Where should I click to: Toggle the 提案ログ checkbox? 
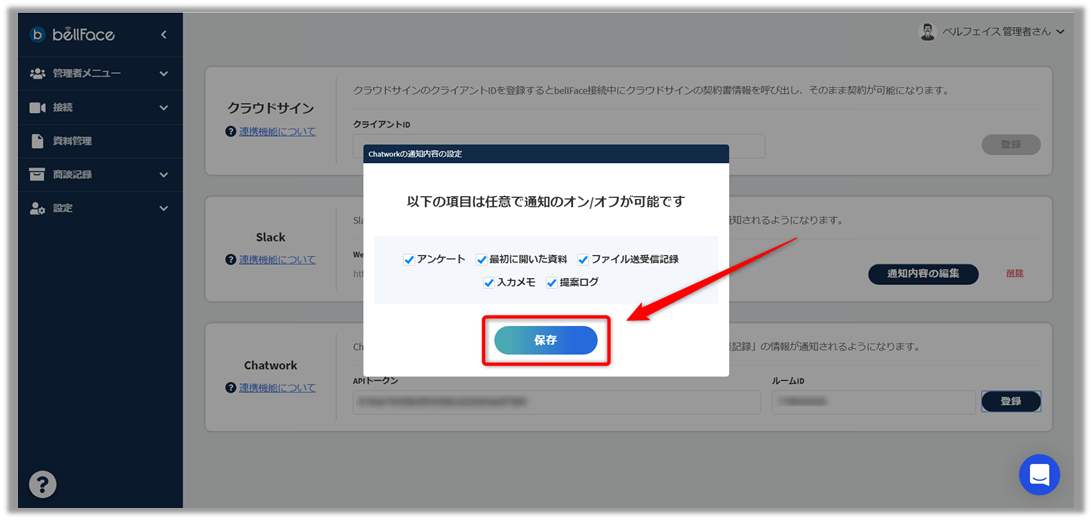click(552, 283)
